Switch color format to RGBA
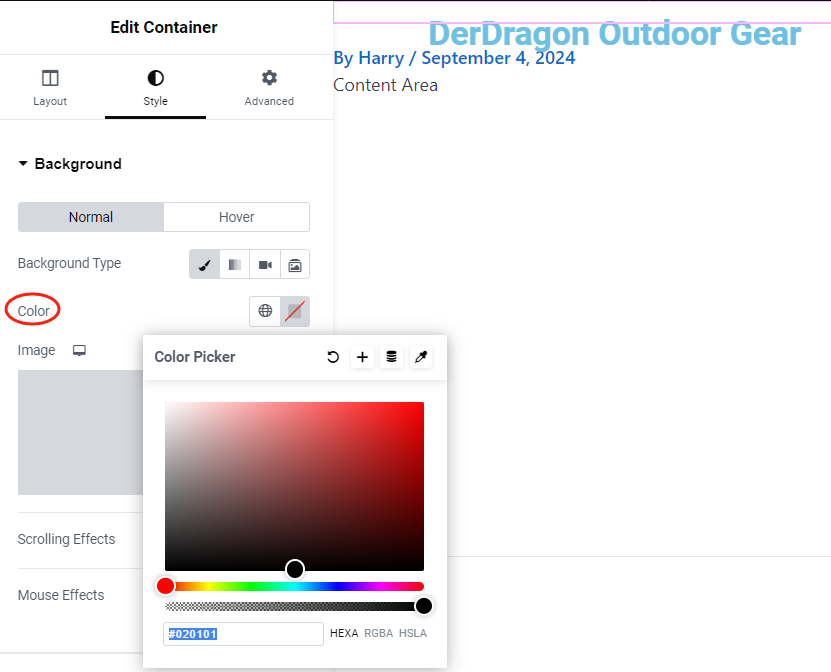Viewport: 831px width, 672px height. tap(378, 633)
